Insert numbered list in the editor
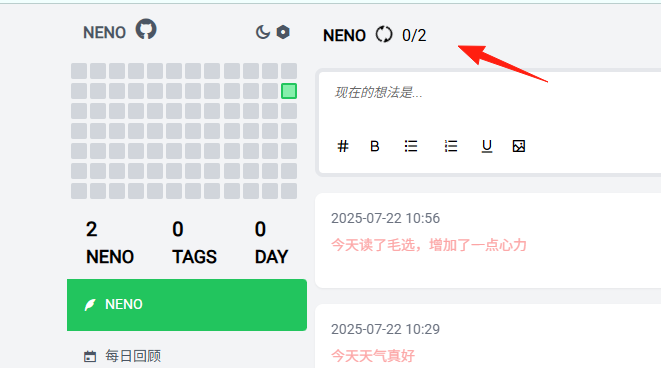Viewport: 661px width, 368px height. point(451,146)
